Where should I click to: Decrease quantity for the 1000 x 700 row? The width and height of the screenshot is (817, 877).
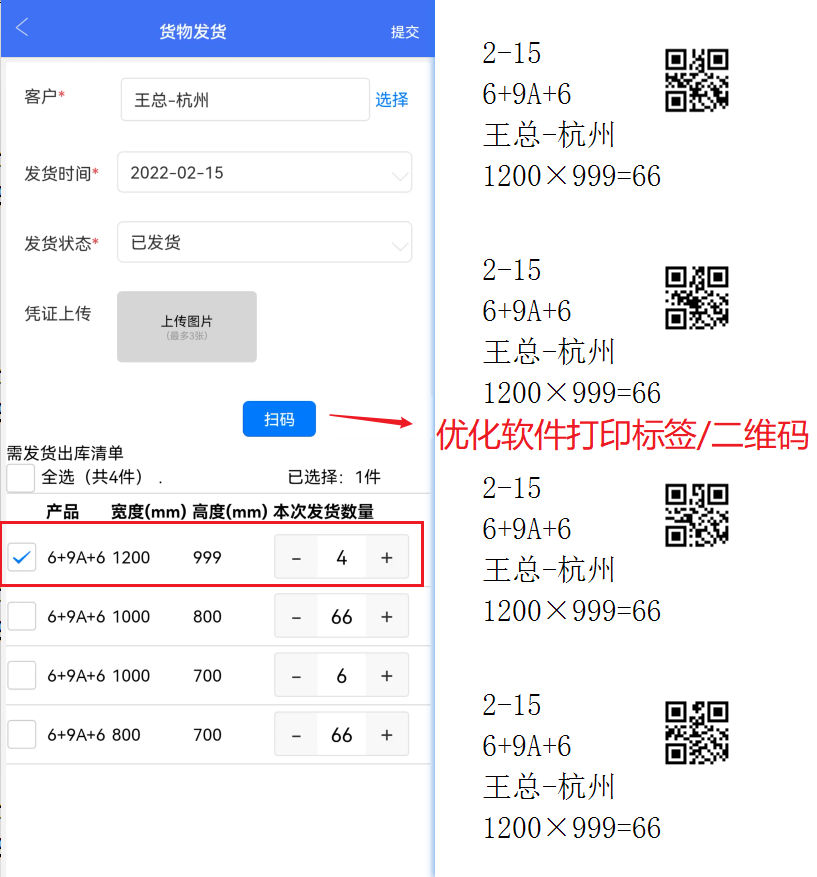point(296,675)
